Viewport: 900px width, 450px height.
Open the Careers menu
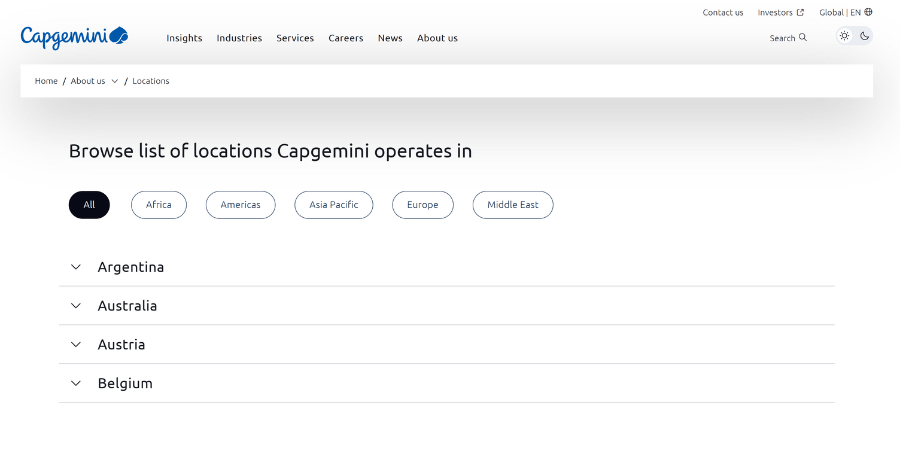click(346, 38)
